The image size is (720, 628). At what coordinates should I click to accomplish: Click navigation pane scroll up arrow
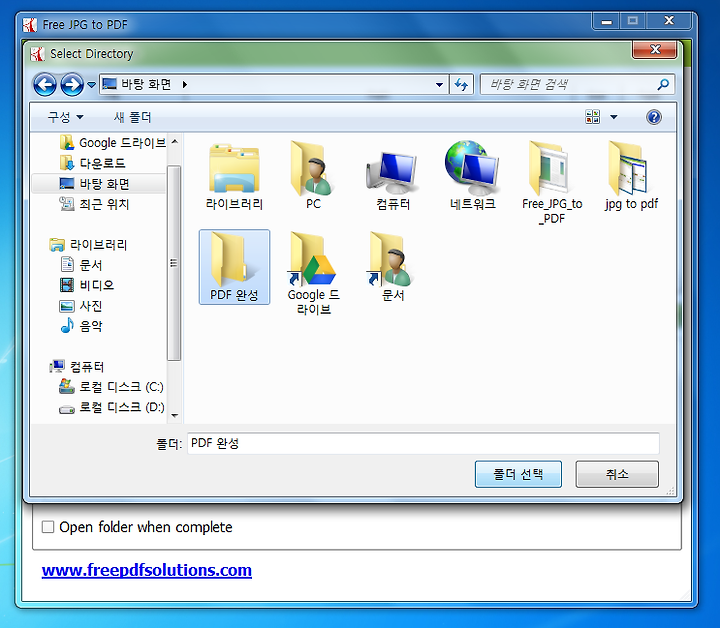(174, 142)
